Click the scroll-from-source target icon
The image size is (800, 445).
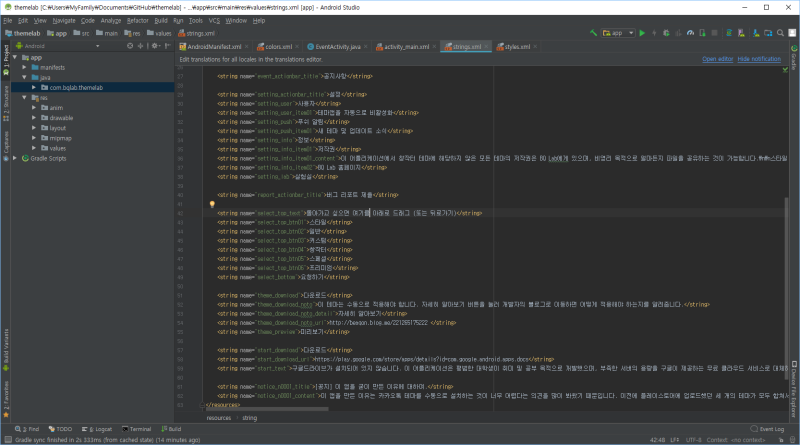pos(130,46)
